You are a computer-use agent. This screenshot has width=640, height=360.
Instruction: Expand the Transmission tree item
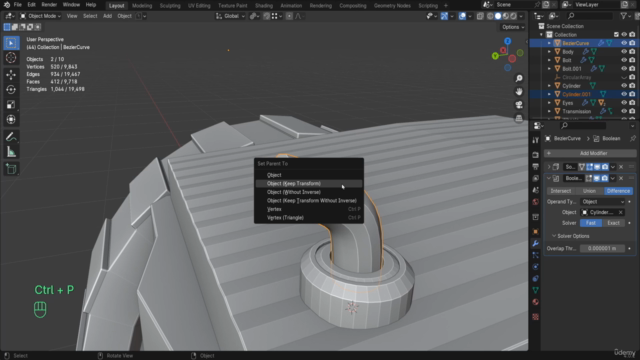click(549, 111)
